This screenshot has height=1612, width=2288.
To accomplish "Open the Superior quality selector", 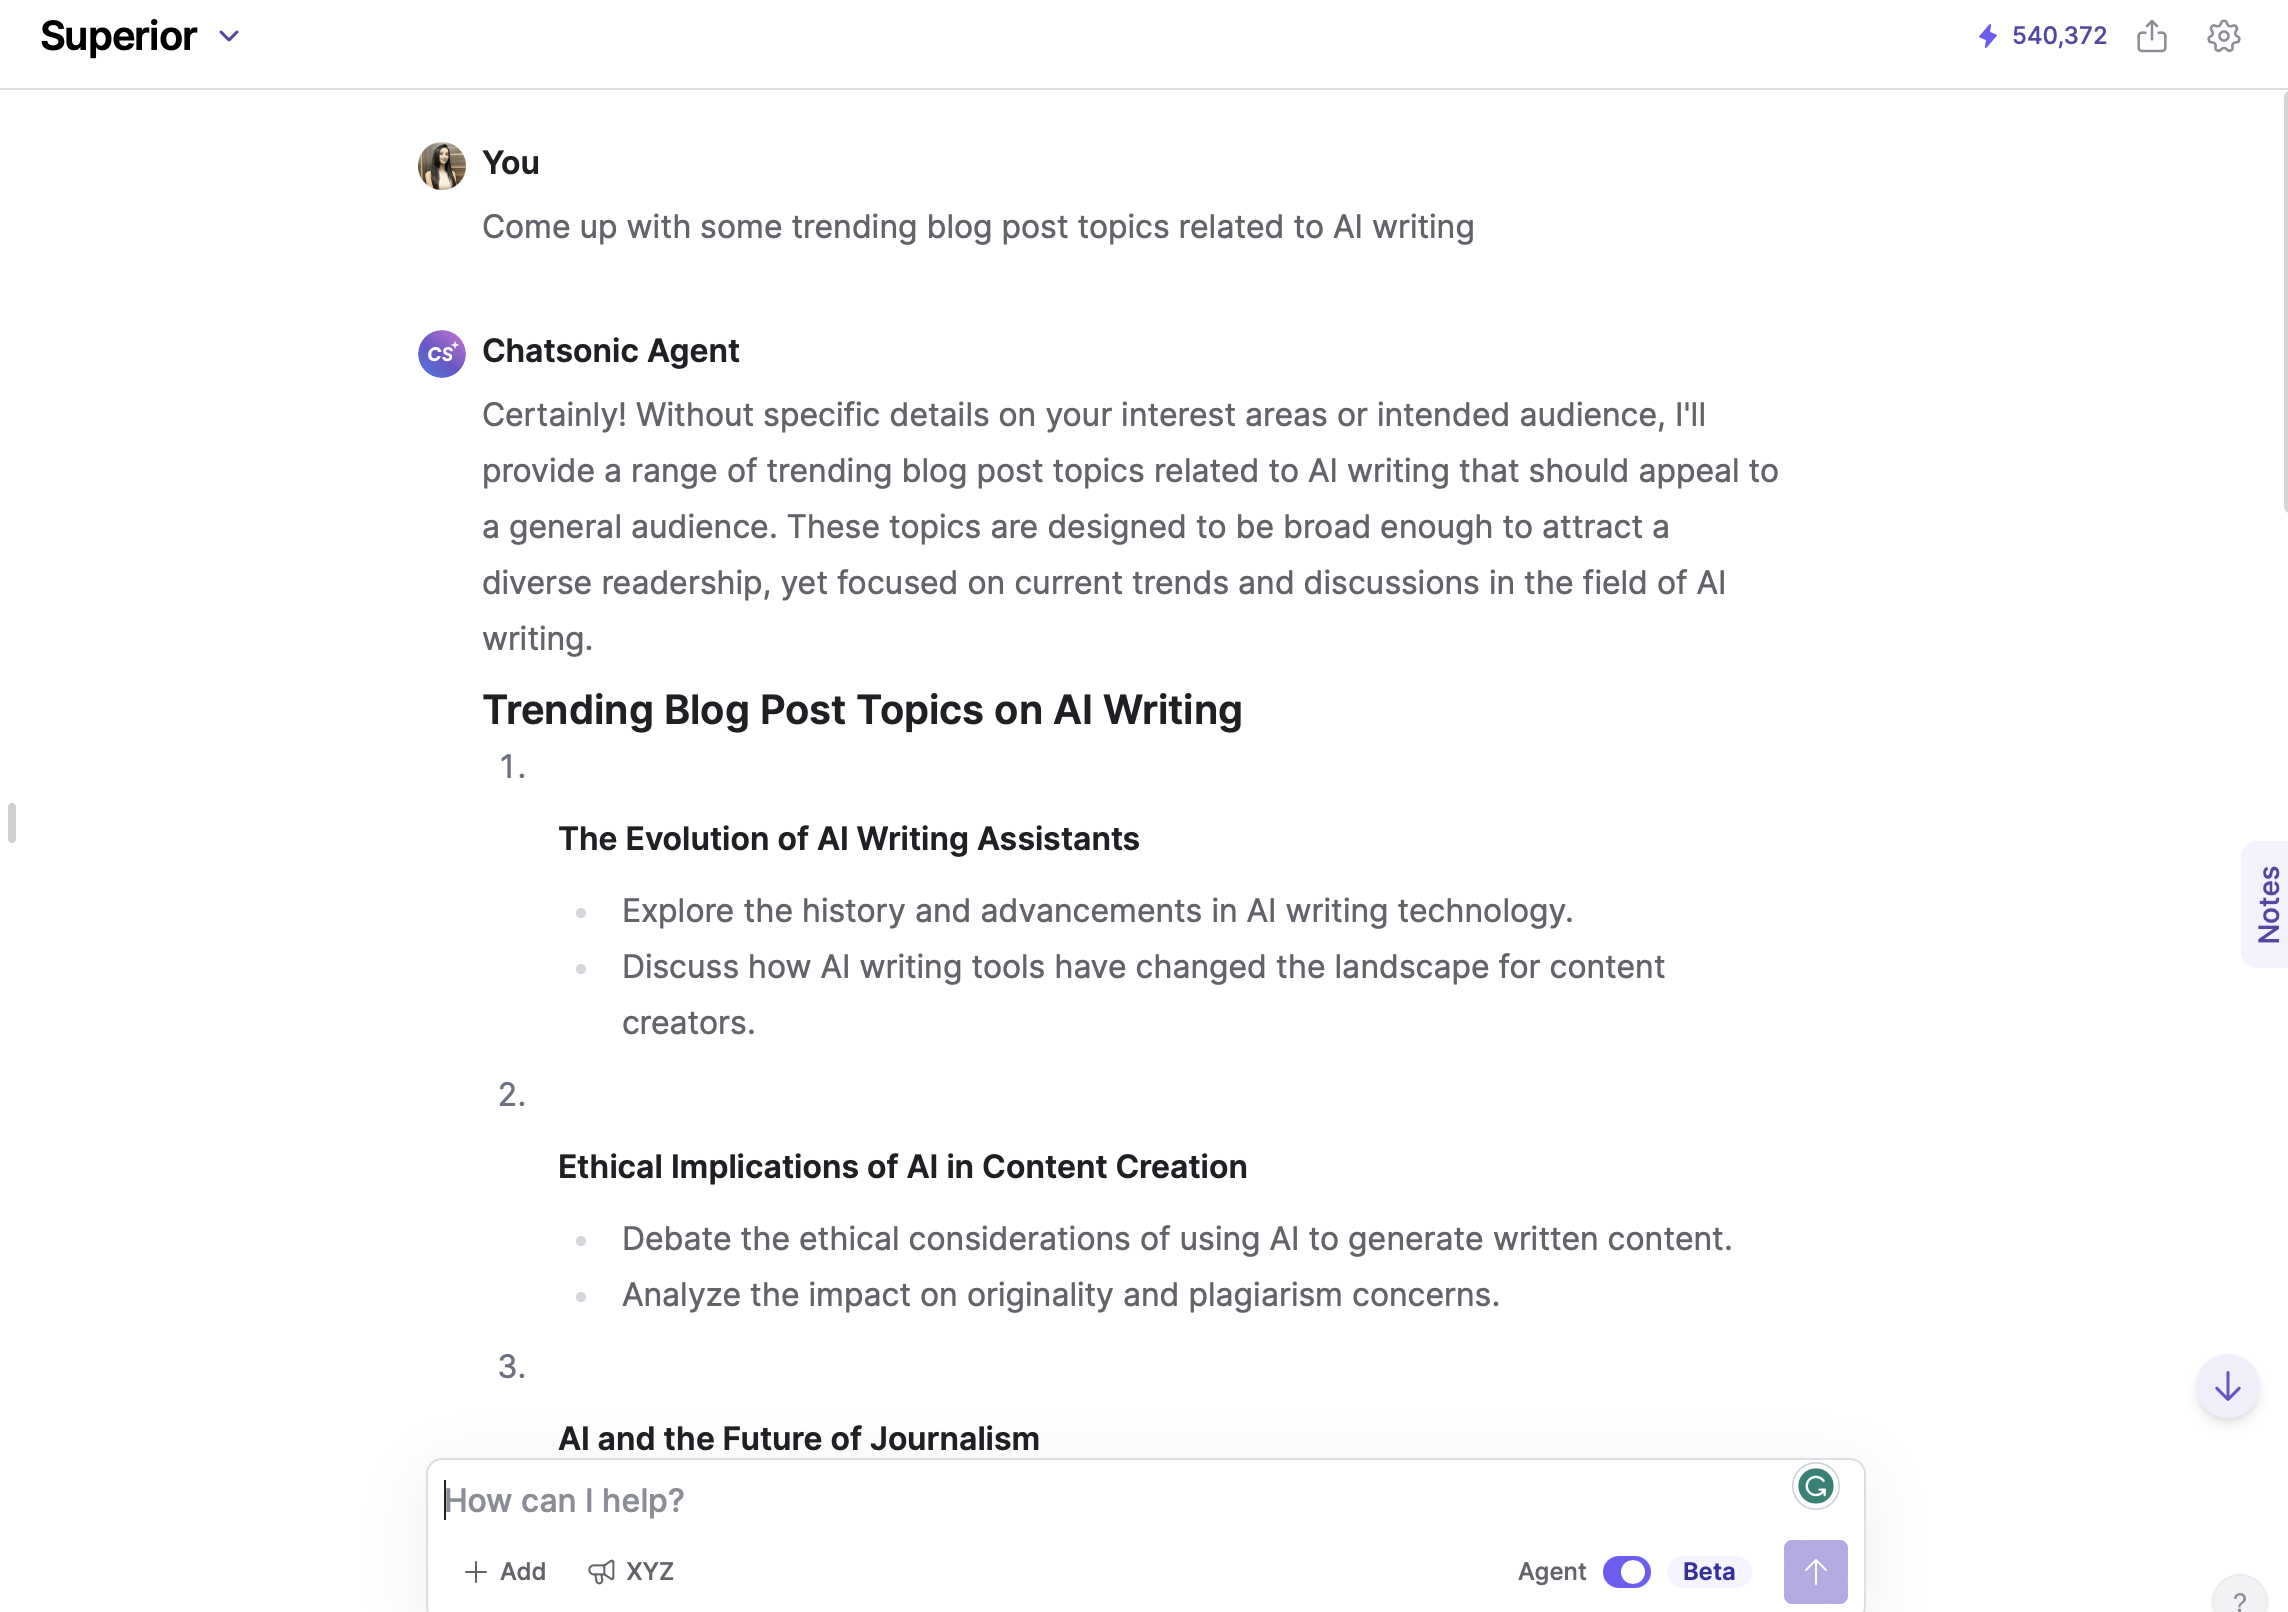I will point(119,37).
